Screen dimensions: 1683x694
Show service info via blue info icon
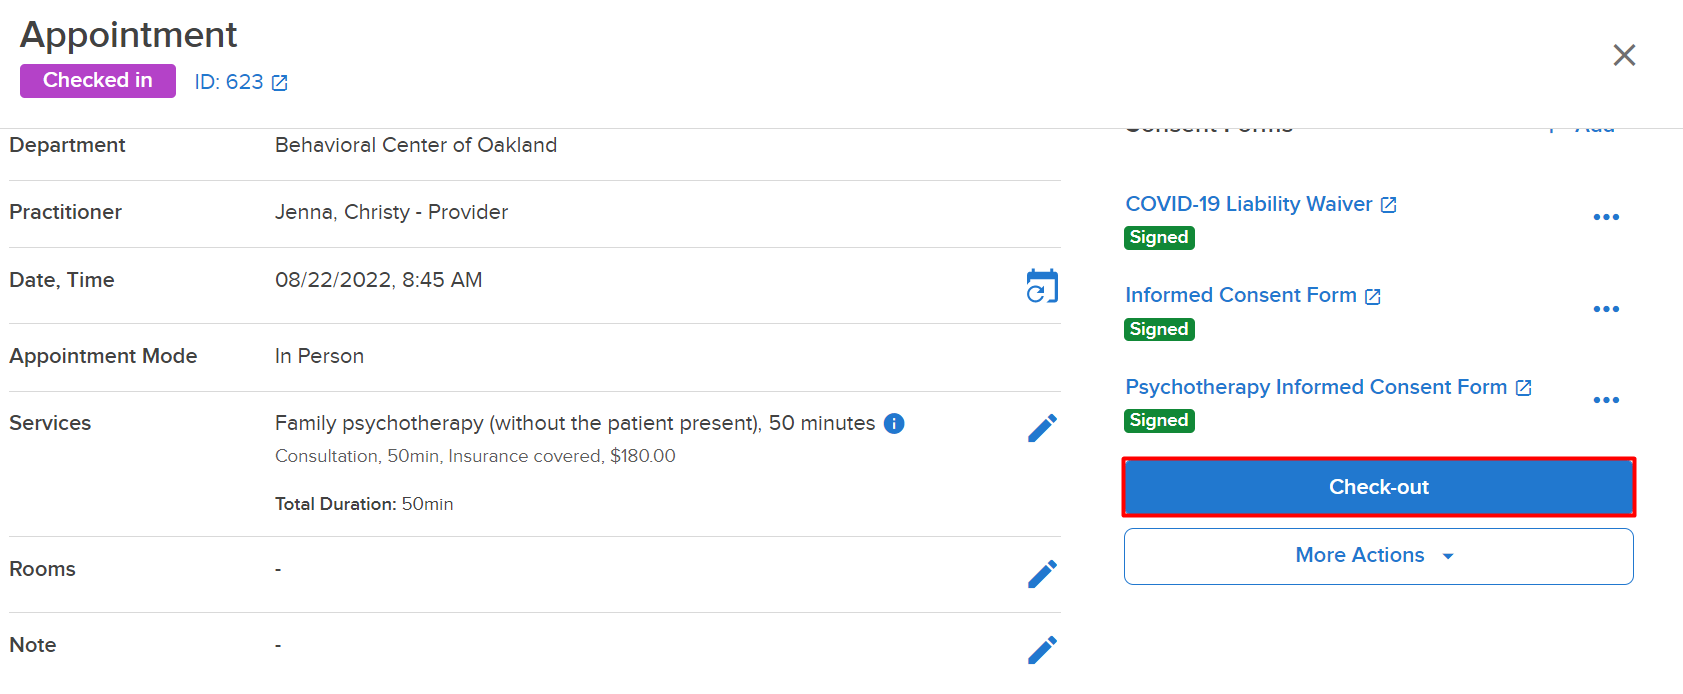pyautogui.click(x=895, y=424)
